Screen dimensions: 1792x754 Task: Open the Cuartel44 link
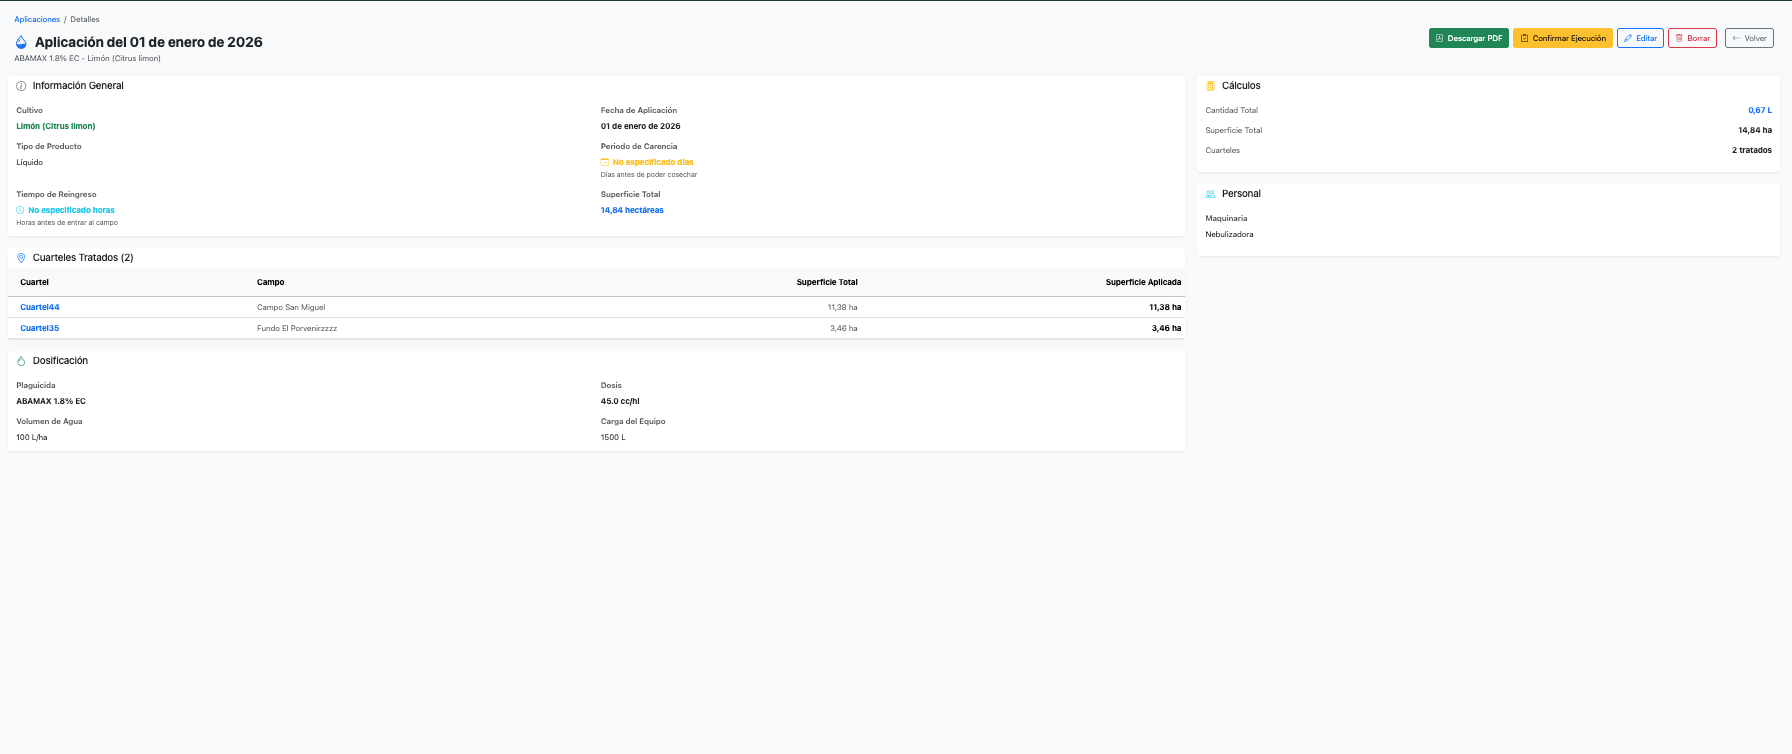click(x=40, y=307)
